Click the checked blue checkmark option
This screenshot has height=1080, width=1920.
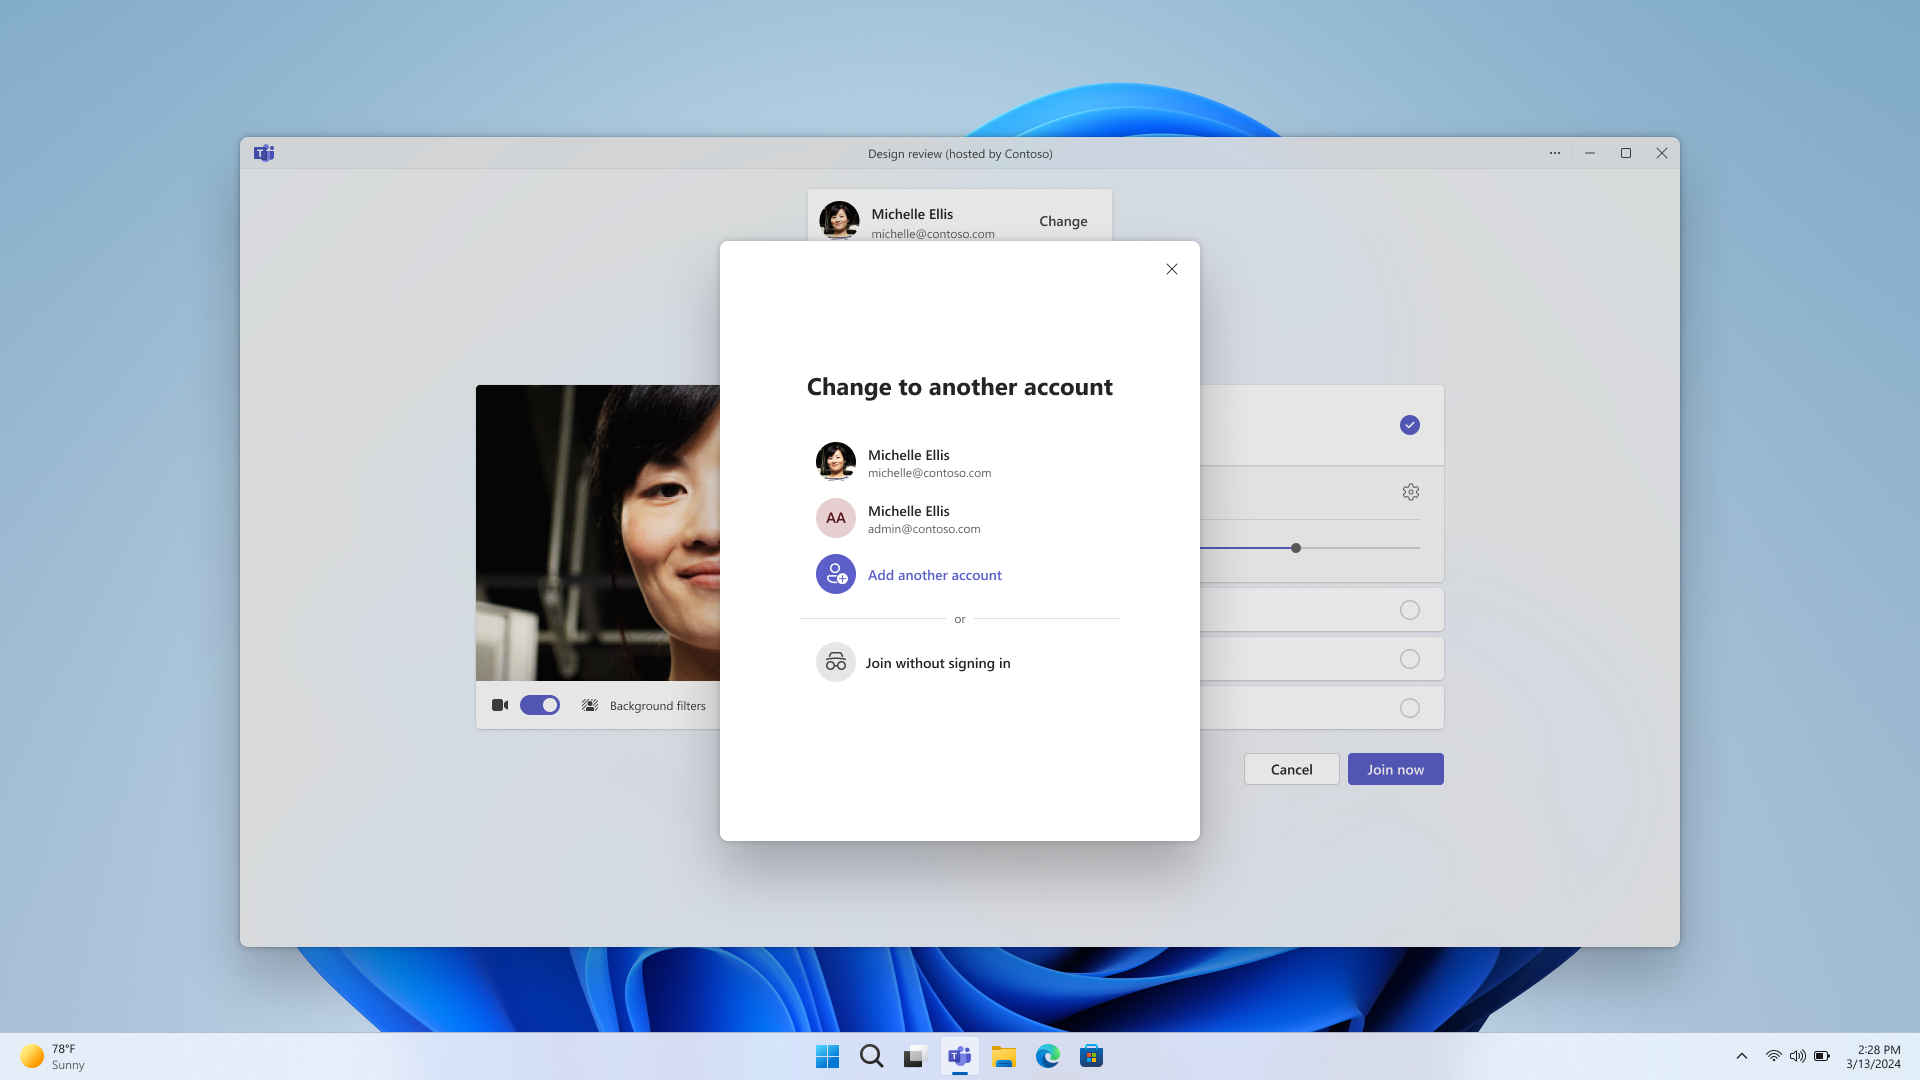click(1410, 425)
